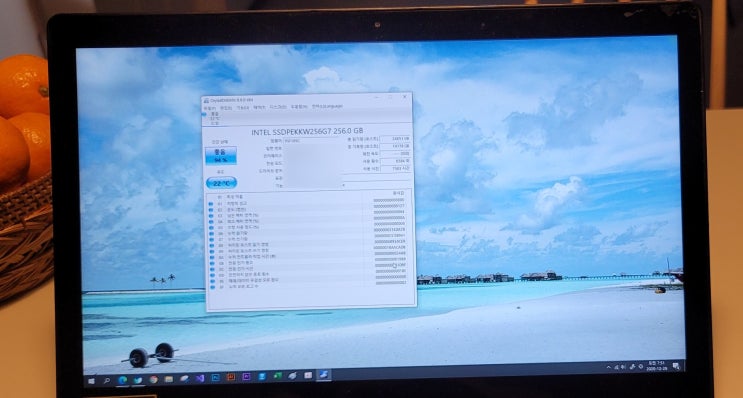Open the notification center icon
This screenshot has height=398, width=743.
(x=676, y=366)
